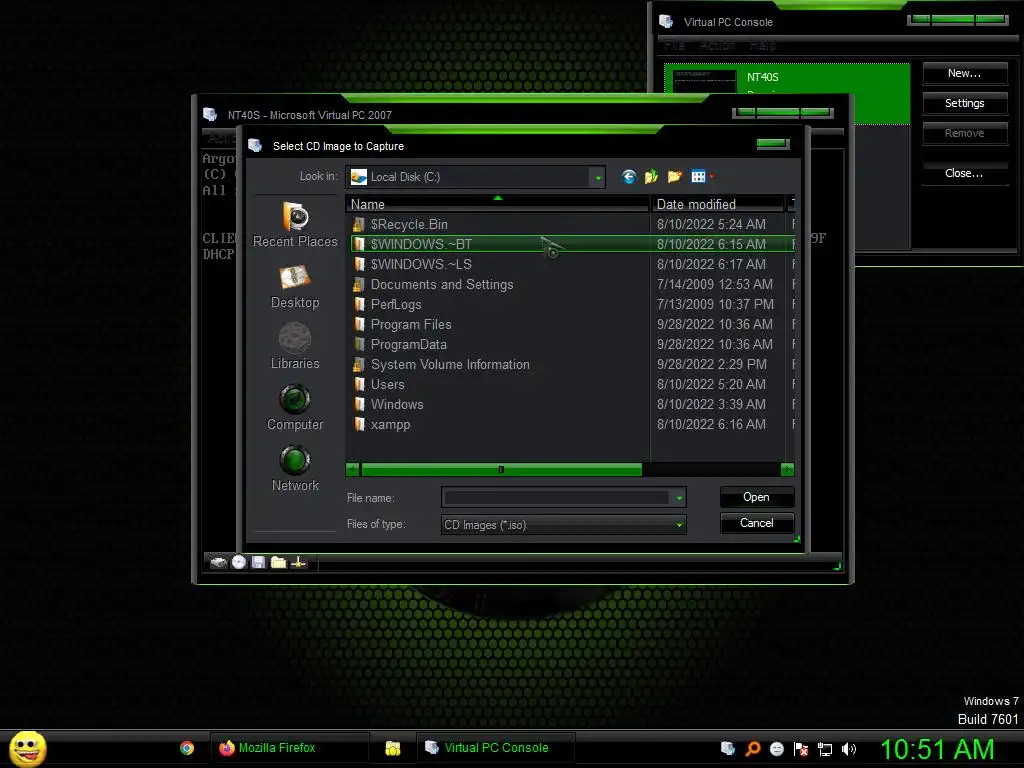Select the Windows folder

click(397, 405)
